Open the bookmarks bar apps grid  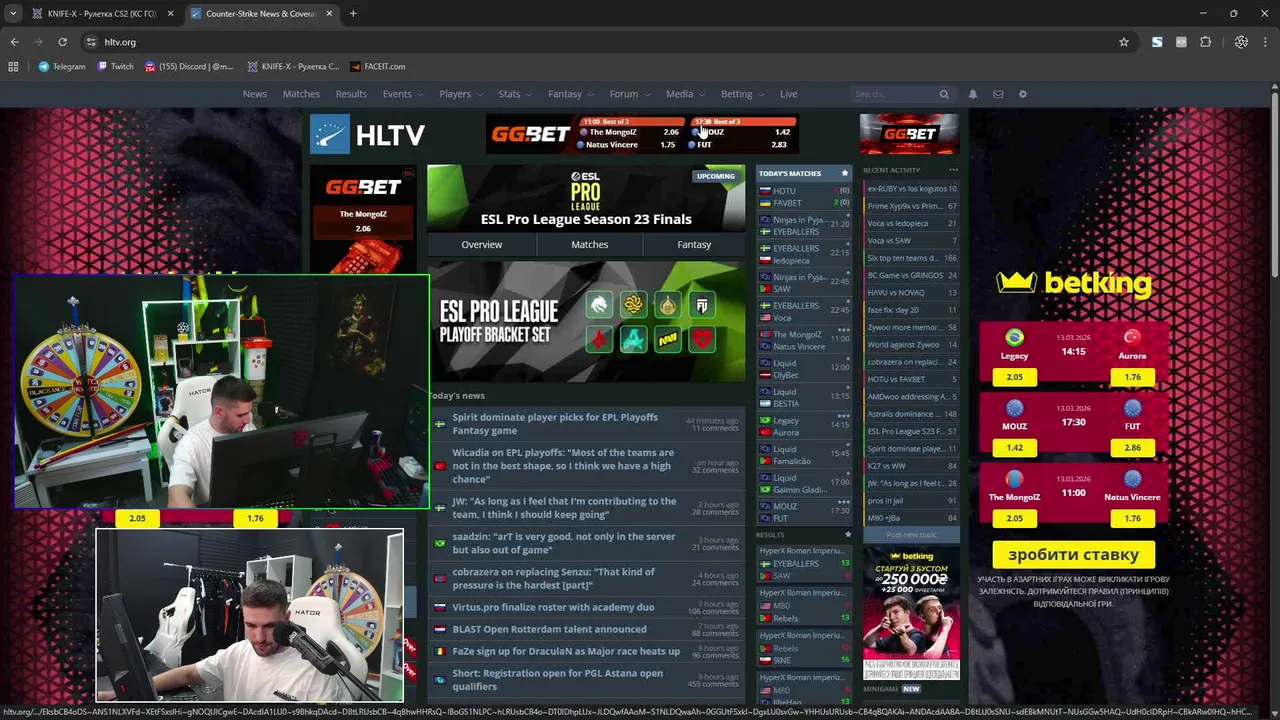click(x=13, y=67)
